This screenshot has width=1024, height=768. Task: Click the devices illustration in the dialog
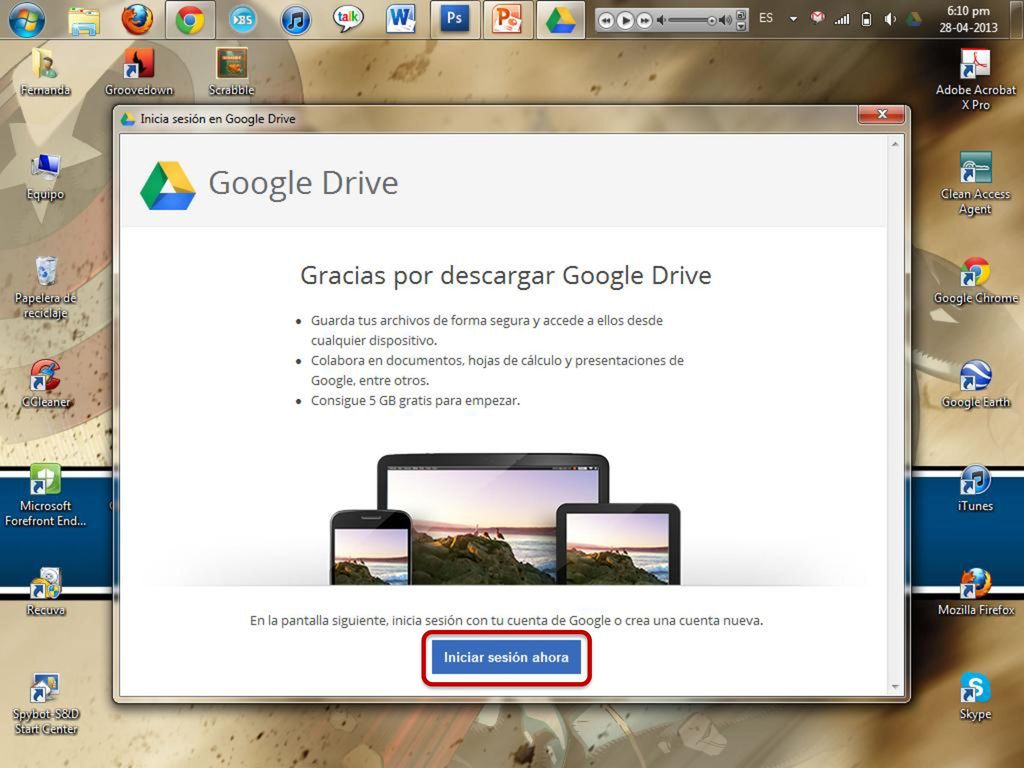tap(505, 519)
